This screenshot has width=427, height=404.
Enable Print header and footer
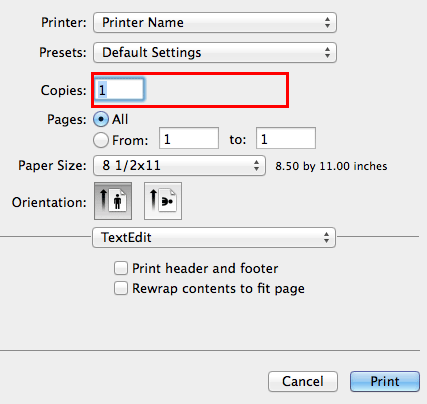click(121, 268)
